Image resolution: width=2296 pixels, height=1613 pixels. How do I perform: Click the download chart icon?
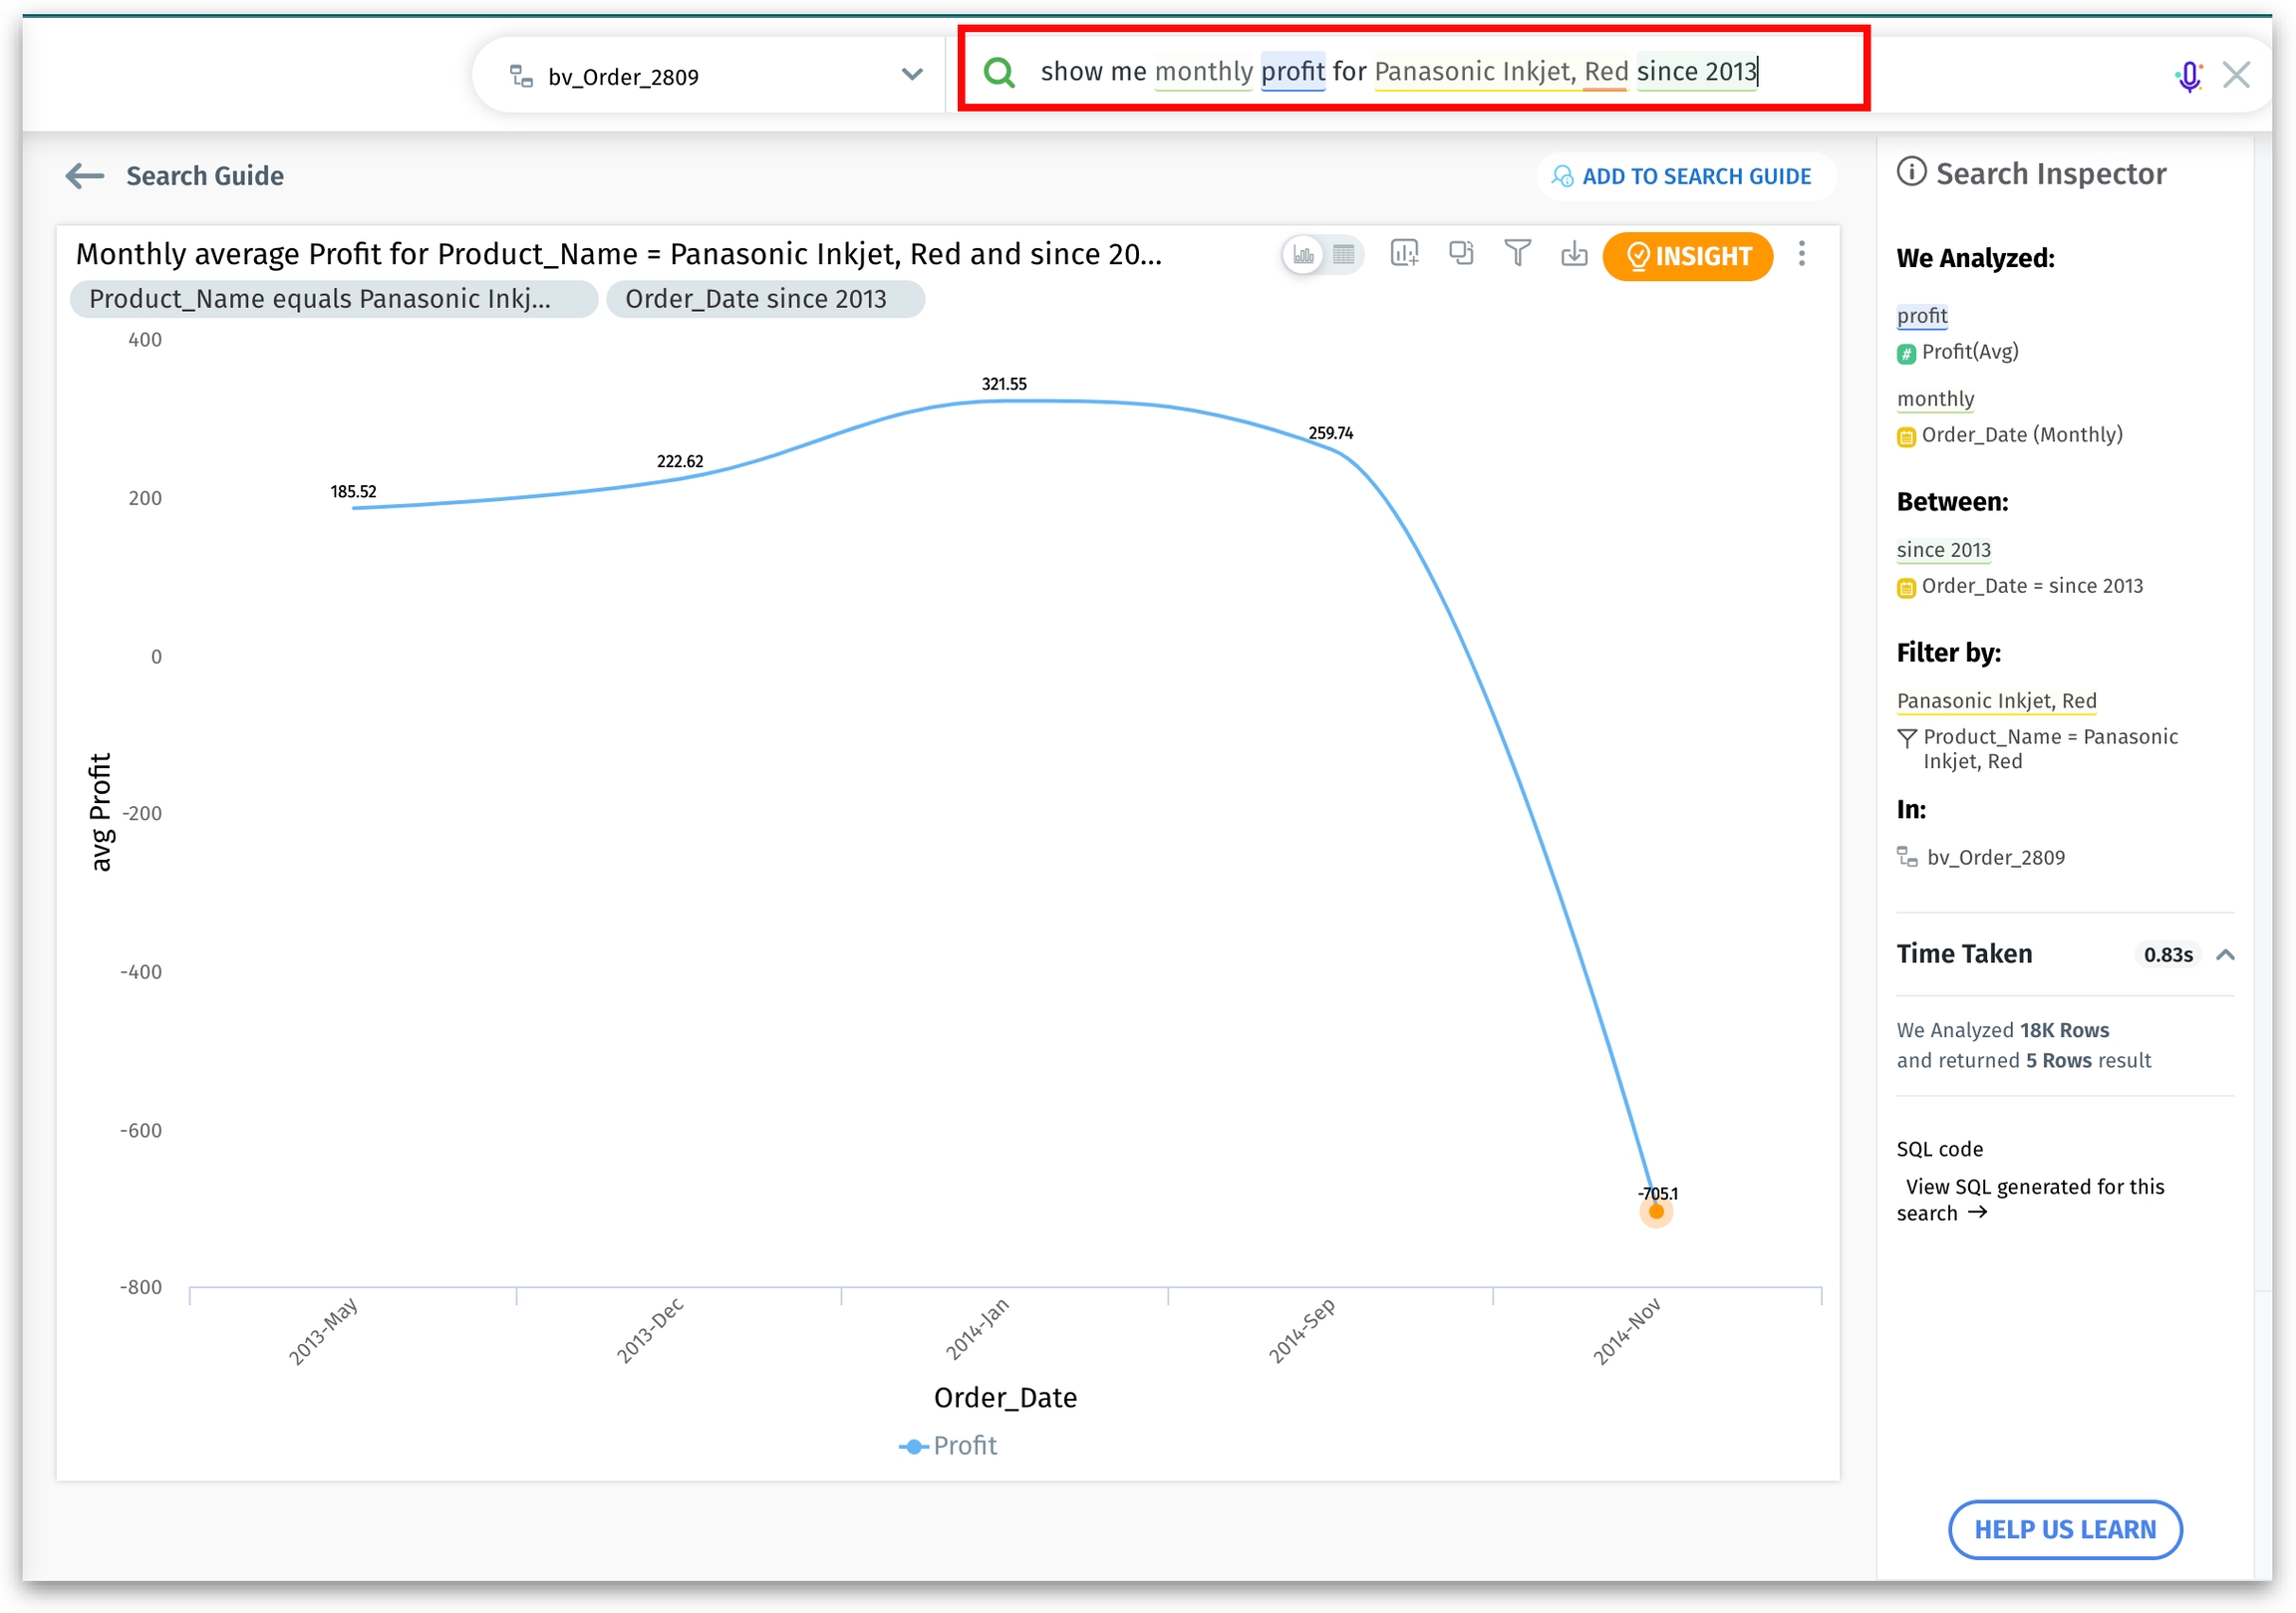[x=1573, y=254]
